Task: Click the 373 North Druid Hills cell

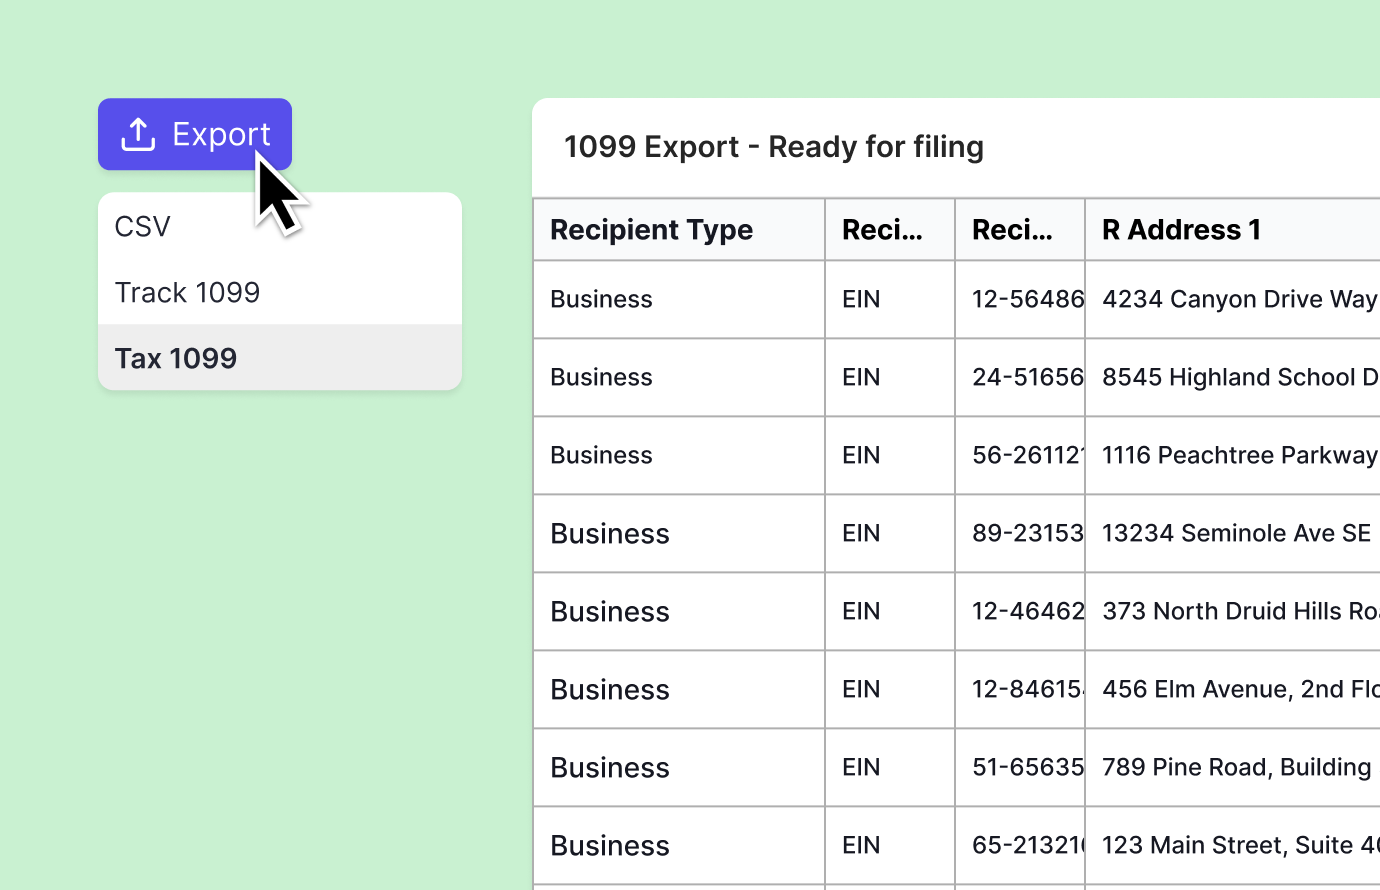Action: click(1238, 611)
